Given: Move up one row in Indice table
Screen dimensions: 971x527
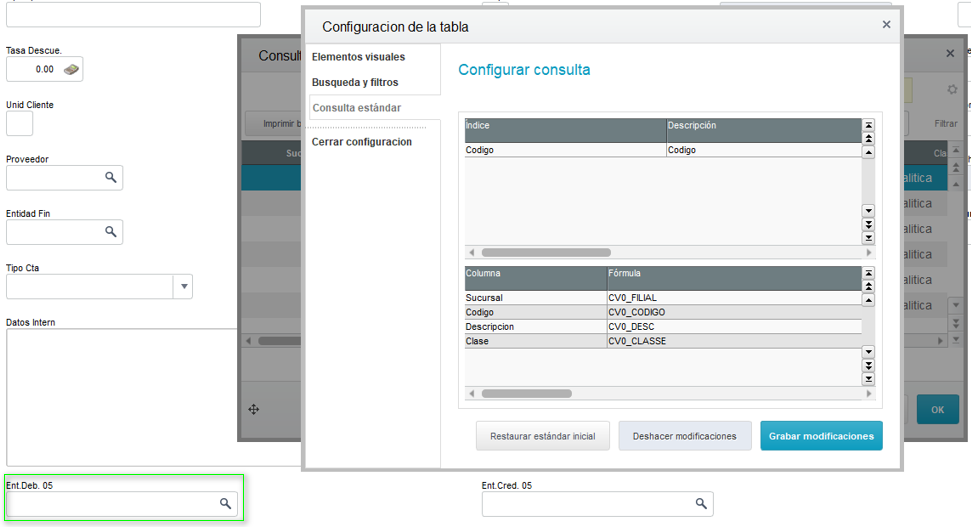Looking at the screenshot, I should tap(868, 152).
